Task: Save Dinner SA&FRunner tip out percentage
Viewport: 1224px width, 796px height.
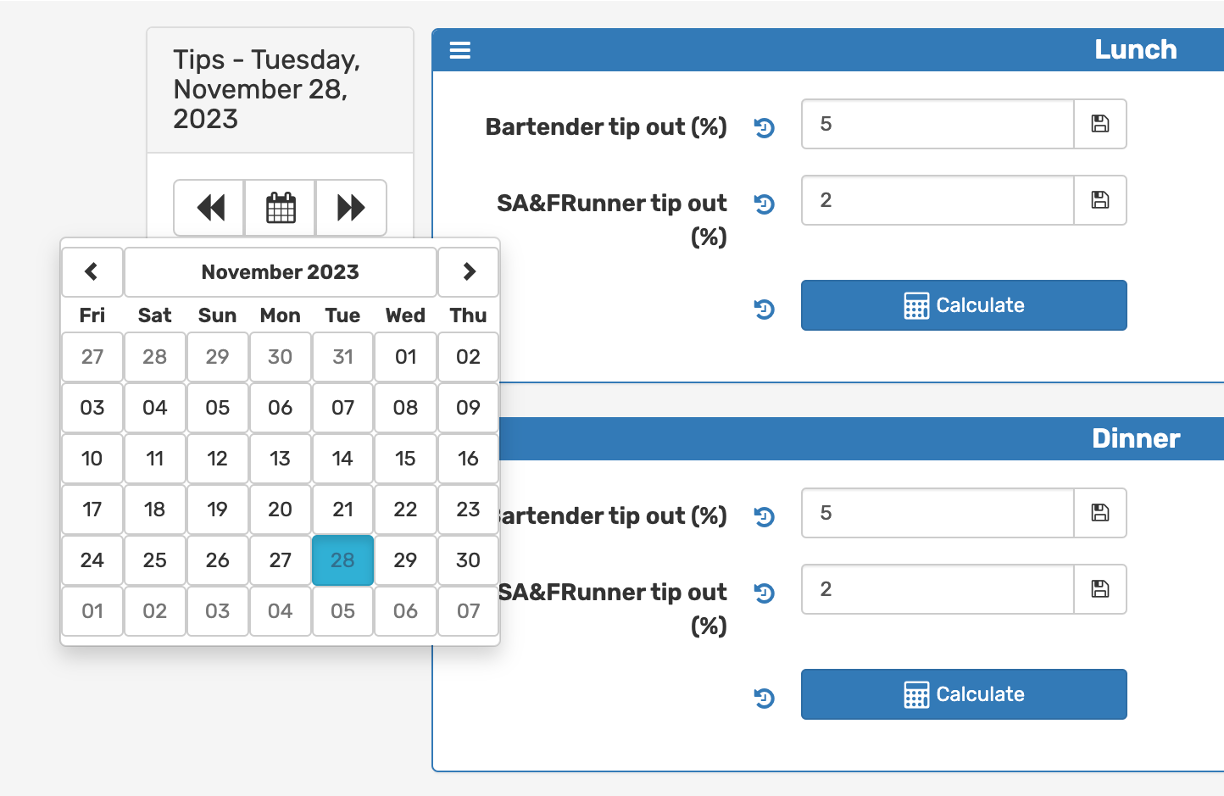Action: click(x=1100, y=589)
